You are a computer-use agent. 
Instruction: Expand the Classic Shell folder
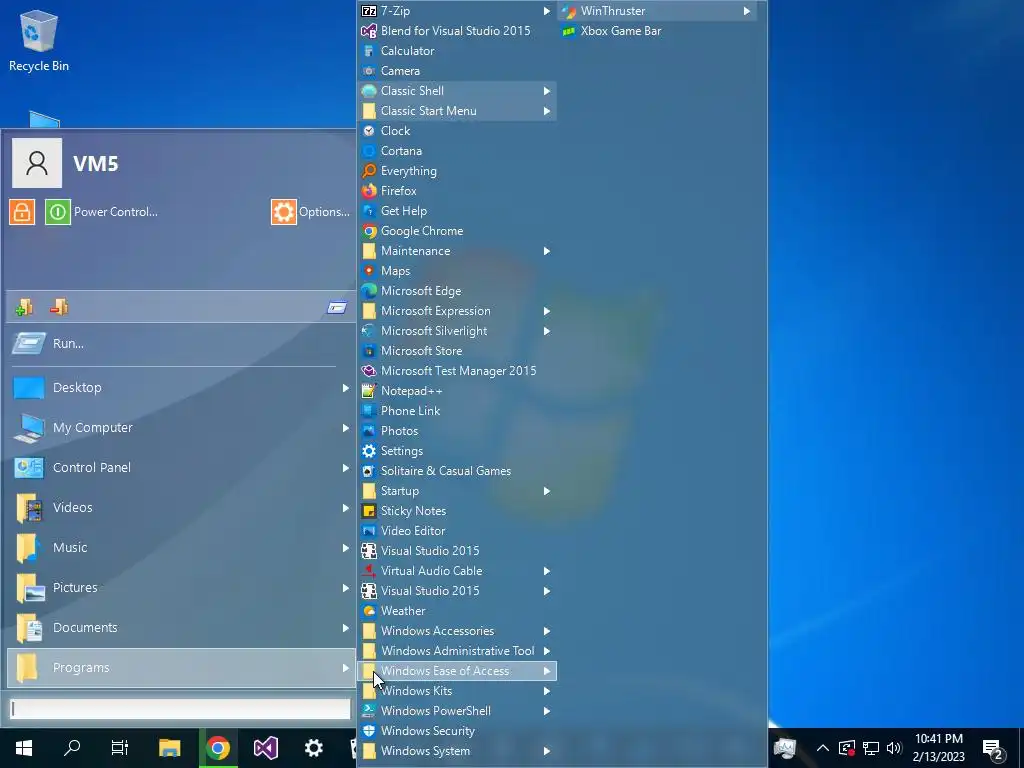(456, 91)
